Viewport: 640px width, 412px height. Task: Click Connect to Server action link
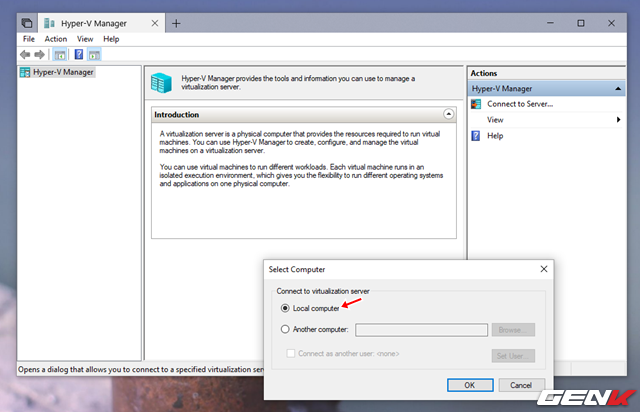[x=520, y=104]
